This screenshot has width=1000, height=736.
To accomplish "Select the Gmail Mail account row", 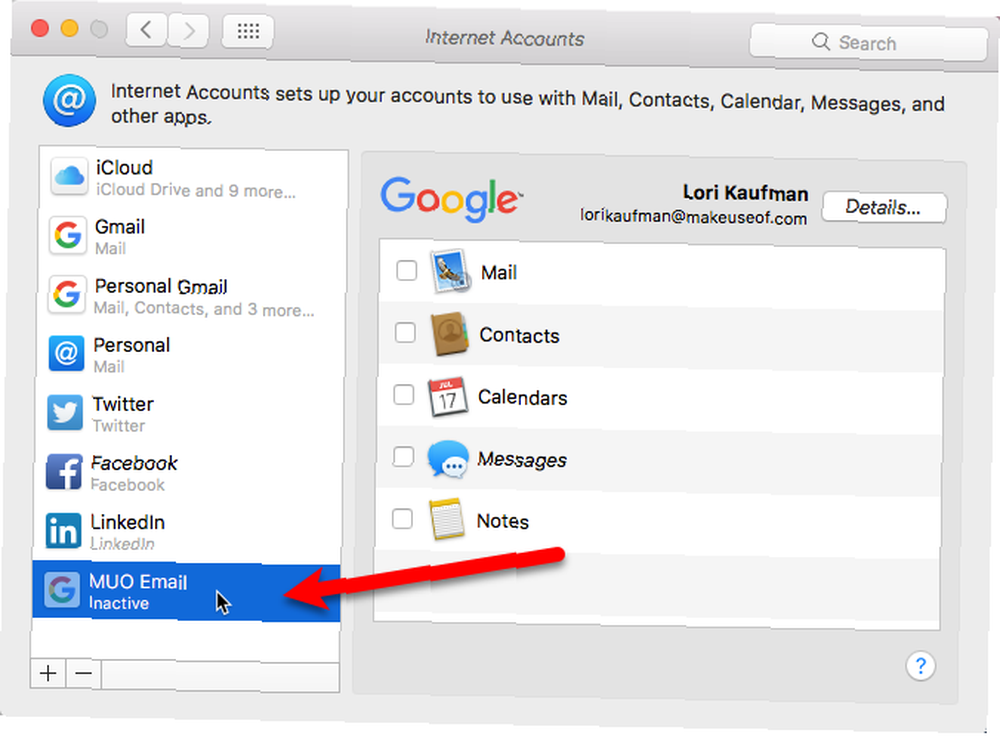I will click(193, 237).
